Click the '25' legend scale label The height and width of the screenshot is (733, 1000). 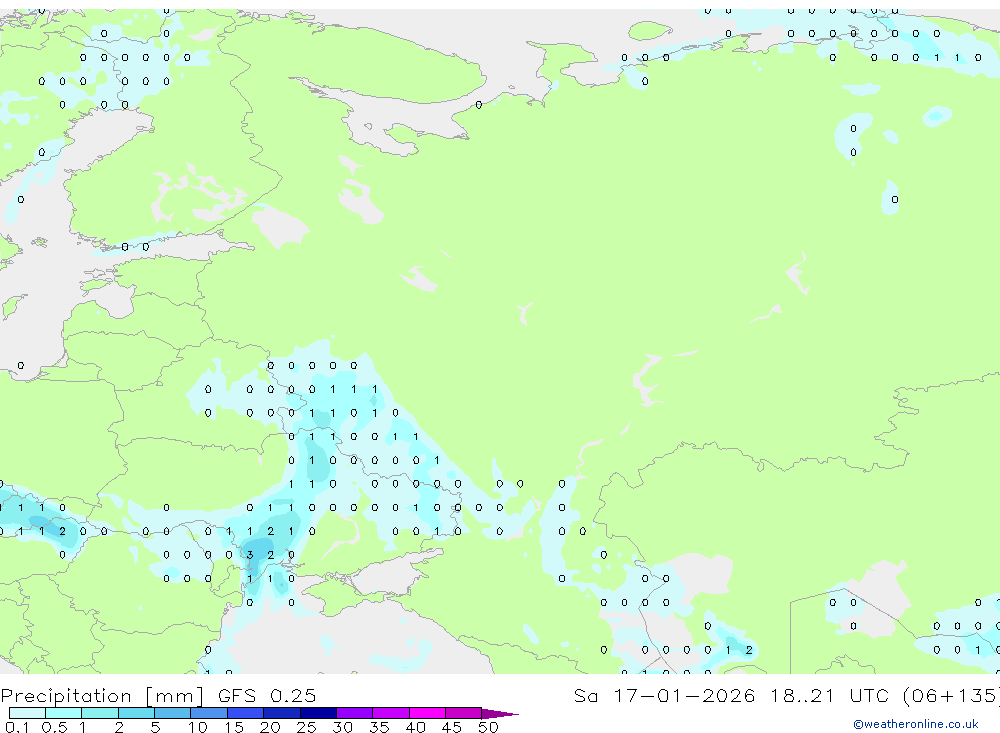(306, 727)
